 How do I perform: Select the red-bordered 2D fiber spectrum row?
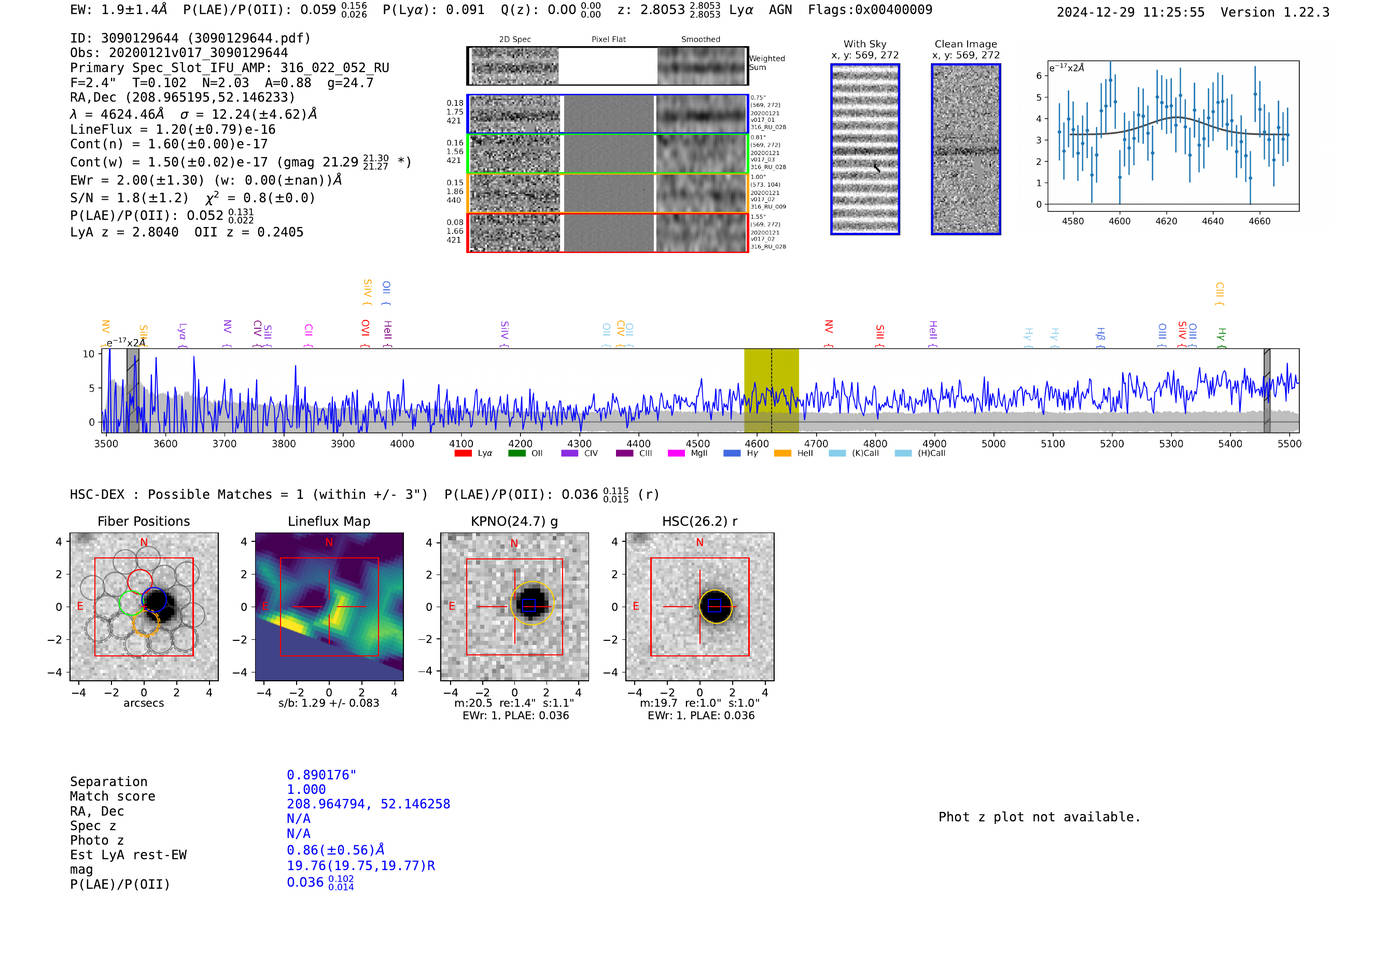pyautogui.click(x=608, y=232)
